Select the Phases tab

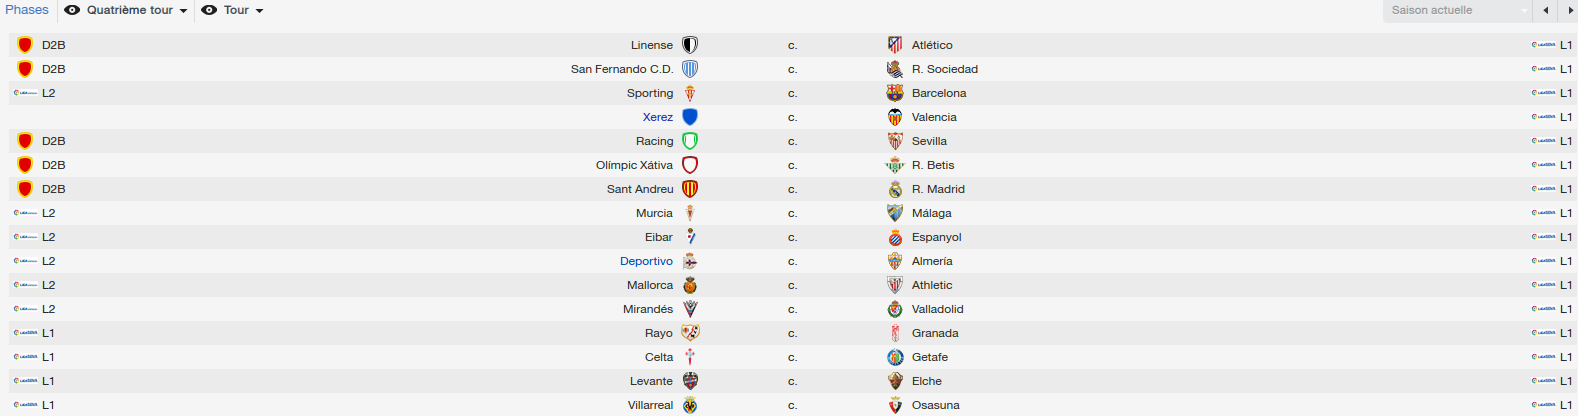click(27, 10)
